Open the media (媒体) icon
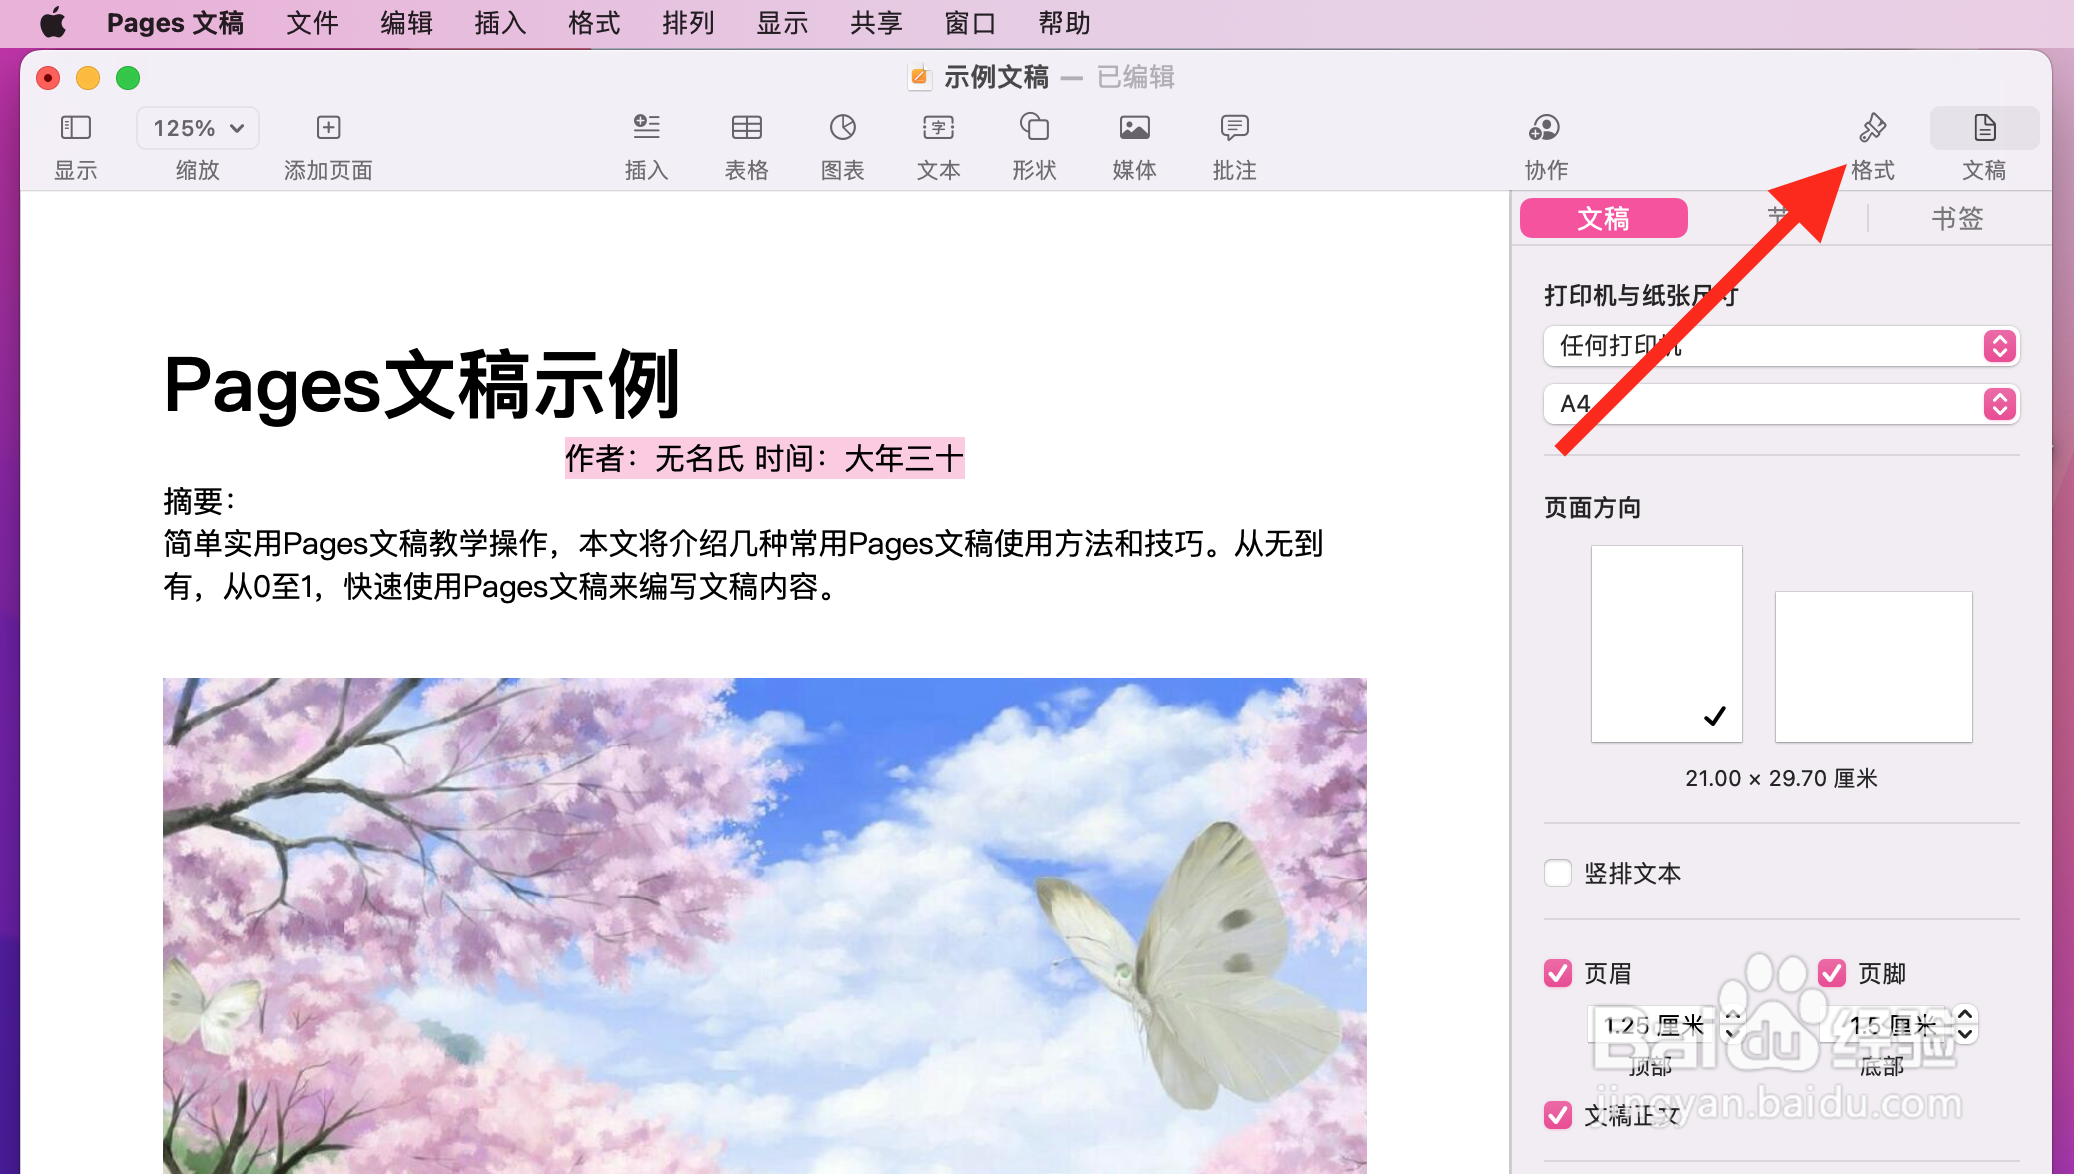The height and width of the screenshot is (1174, 2074). click(x=1134, y=127)
